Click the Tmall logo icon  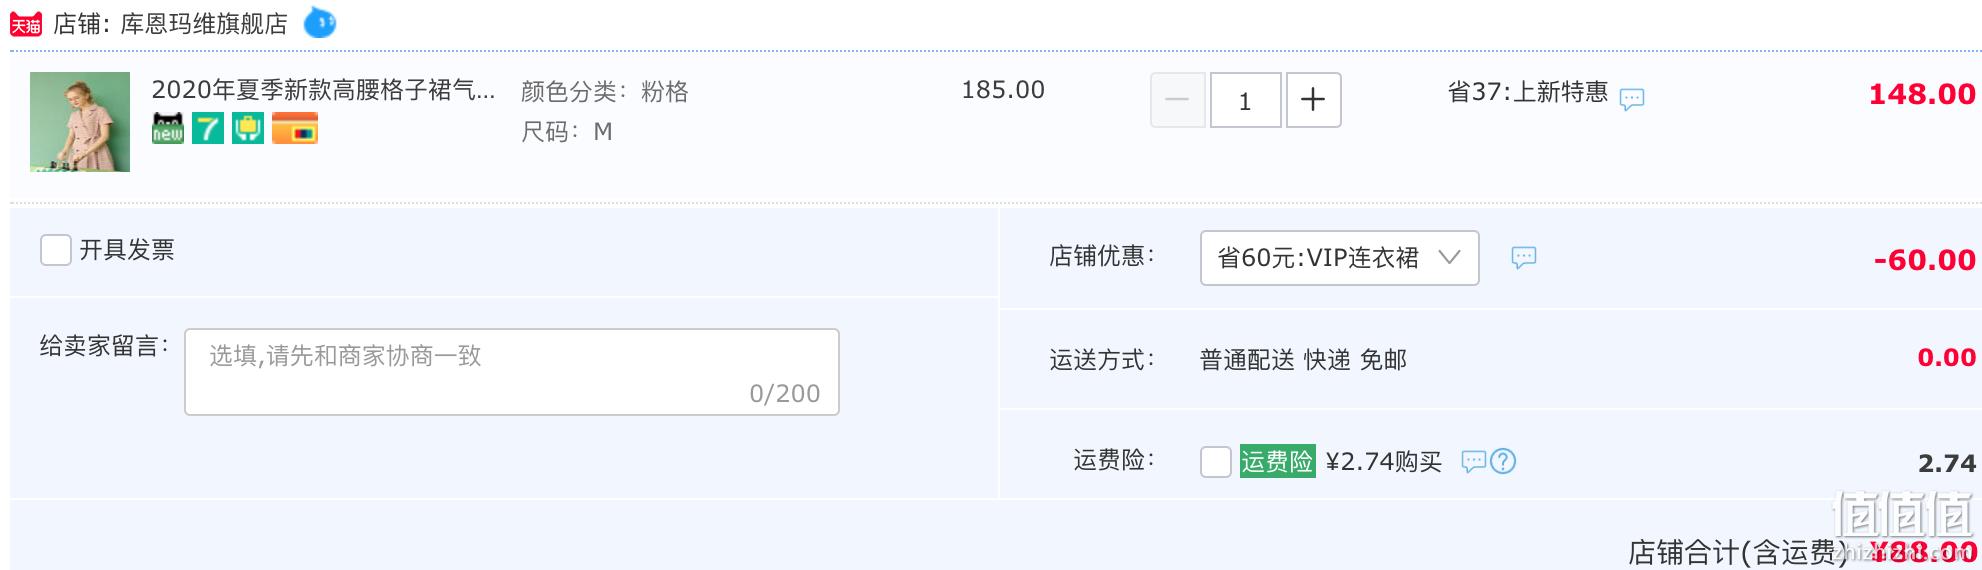point(26,24)
